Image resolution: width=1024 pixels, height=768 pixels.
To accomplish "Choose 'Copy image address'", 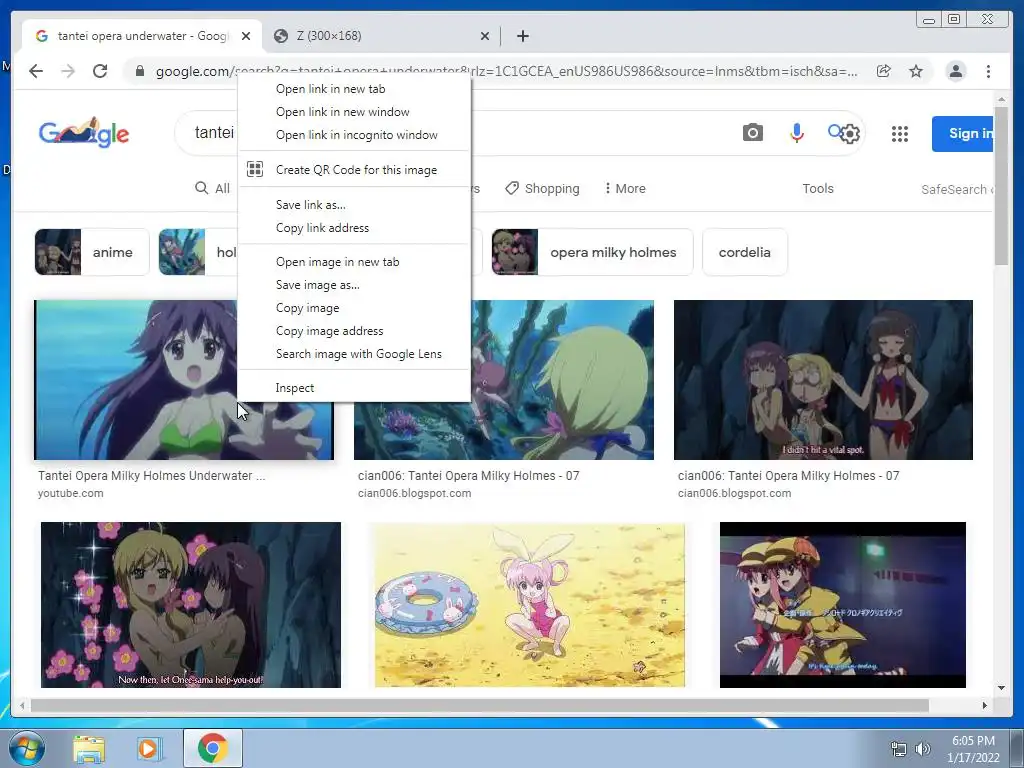I will click(354, 330).
